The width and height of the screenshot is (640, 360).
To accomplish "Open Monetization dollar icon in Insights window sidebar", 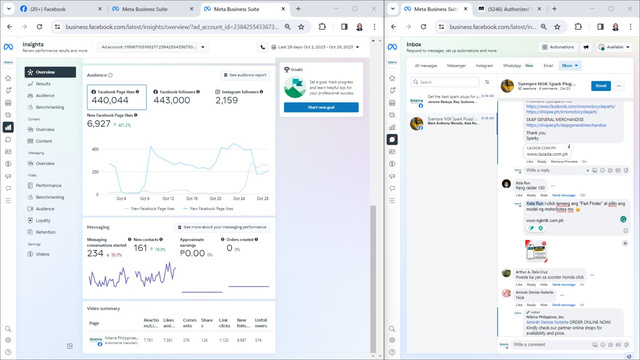I will 8,164.
